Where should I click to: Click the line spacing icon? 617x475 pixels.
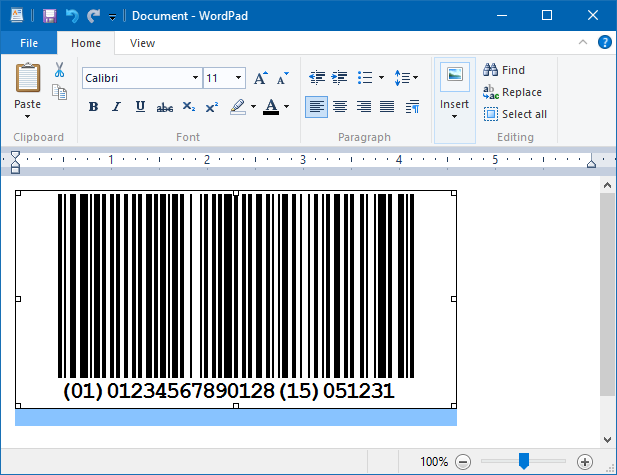(402, 78)
